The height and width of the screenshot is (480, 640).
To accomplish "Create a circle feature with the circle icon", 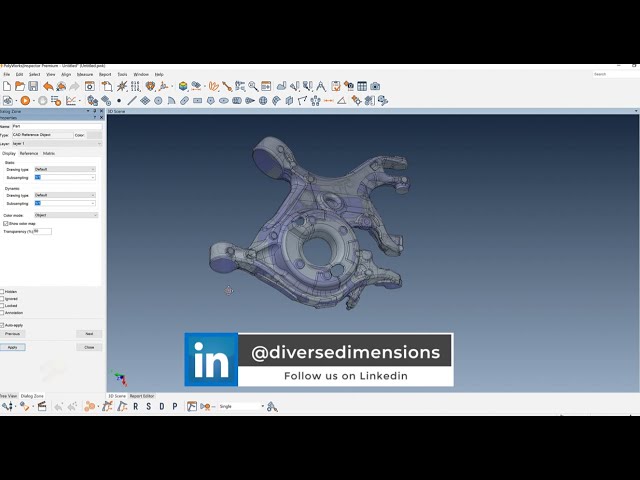I will pyautogui.click(x=158, y=100).
